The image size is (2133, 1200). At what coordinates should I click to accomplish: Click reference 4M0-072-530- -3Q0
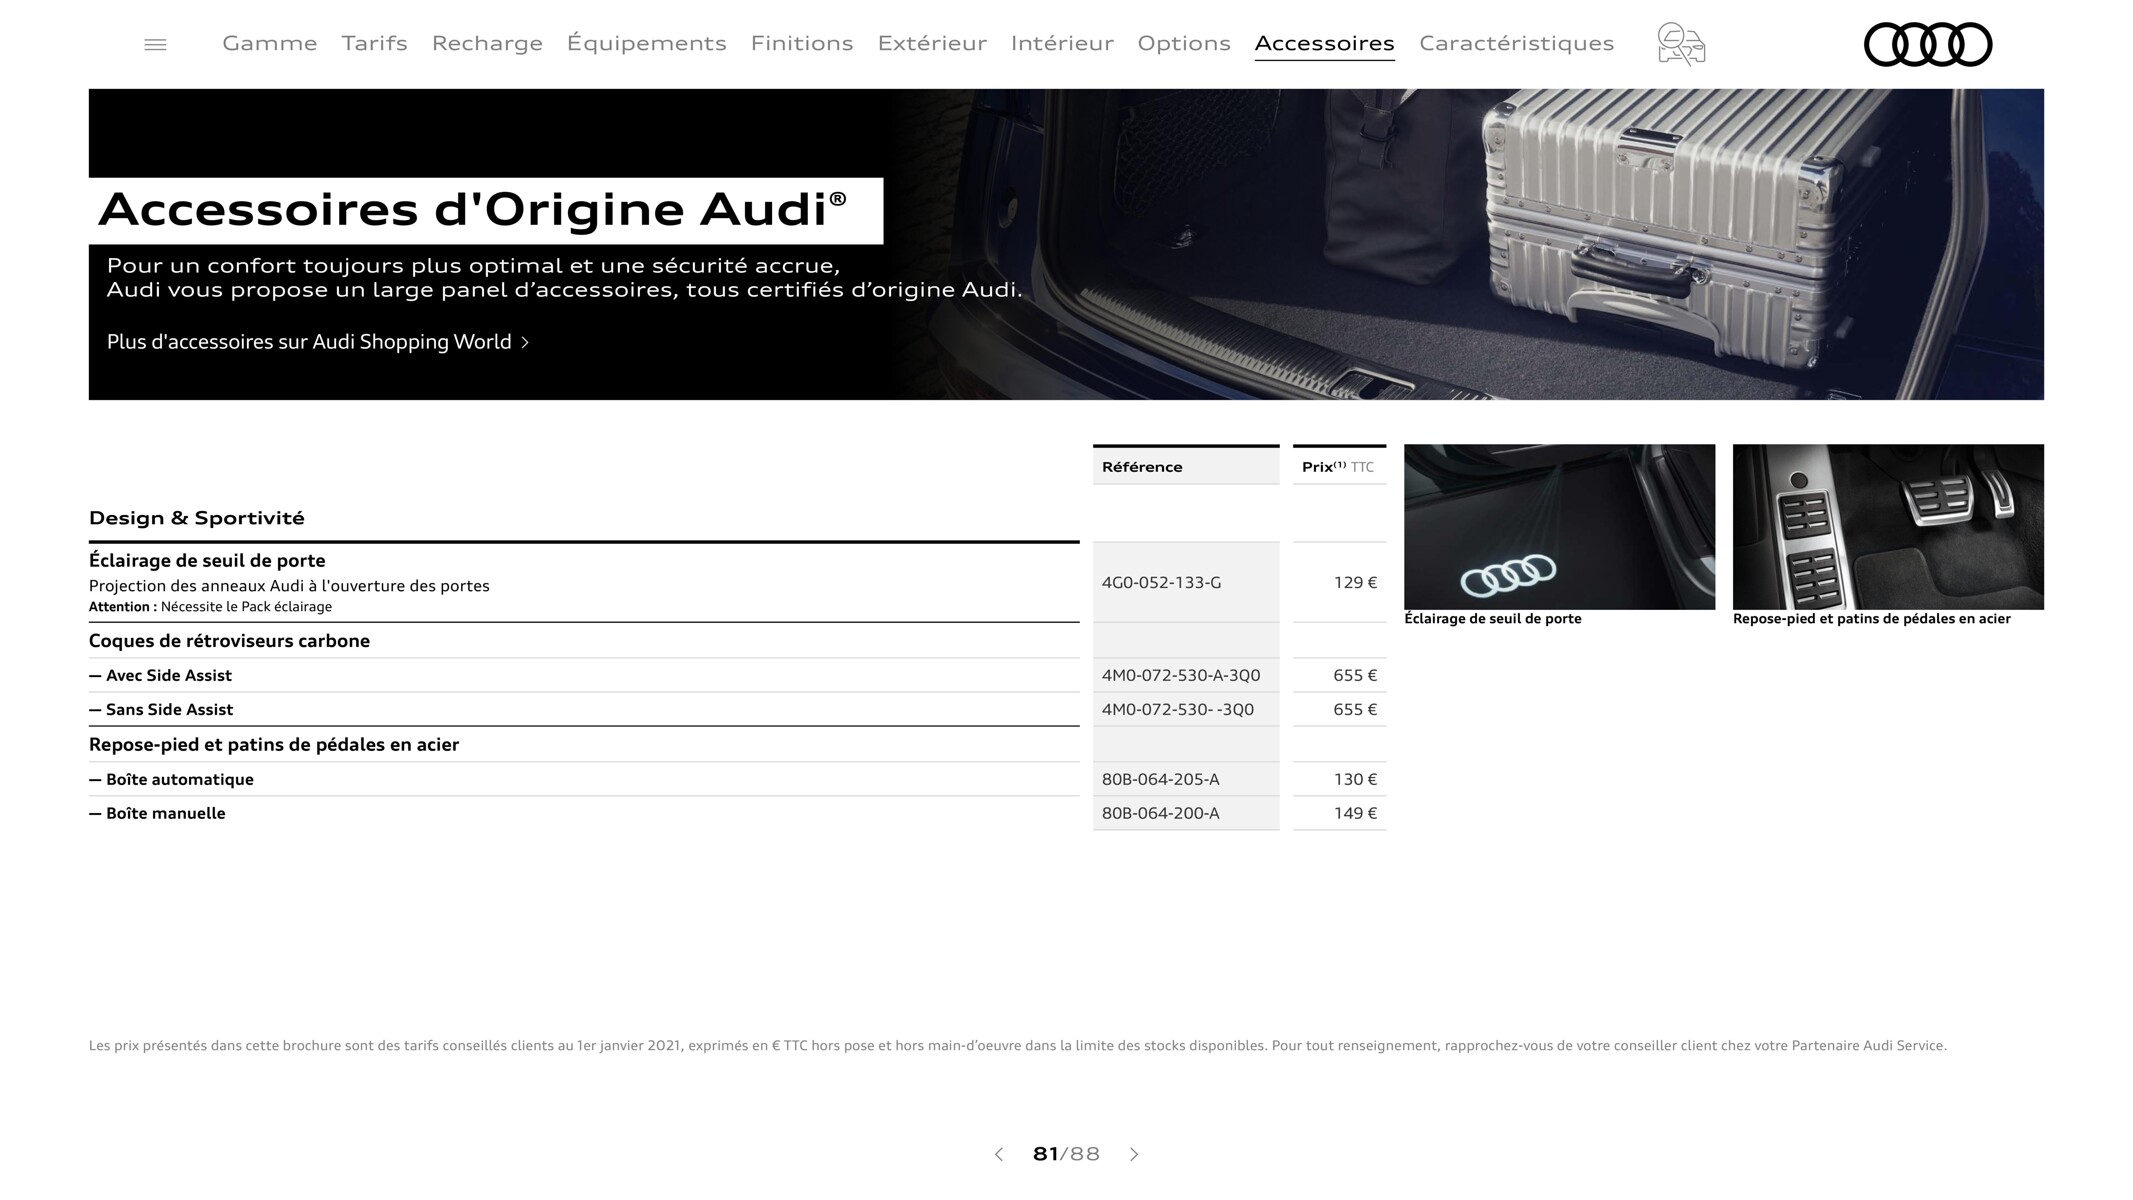click(x=1178, y=710)
